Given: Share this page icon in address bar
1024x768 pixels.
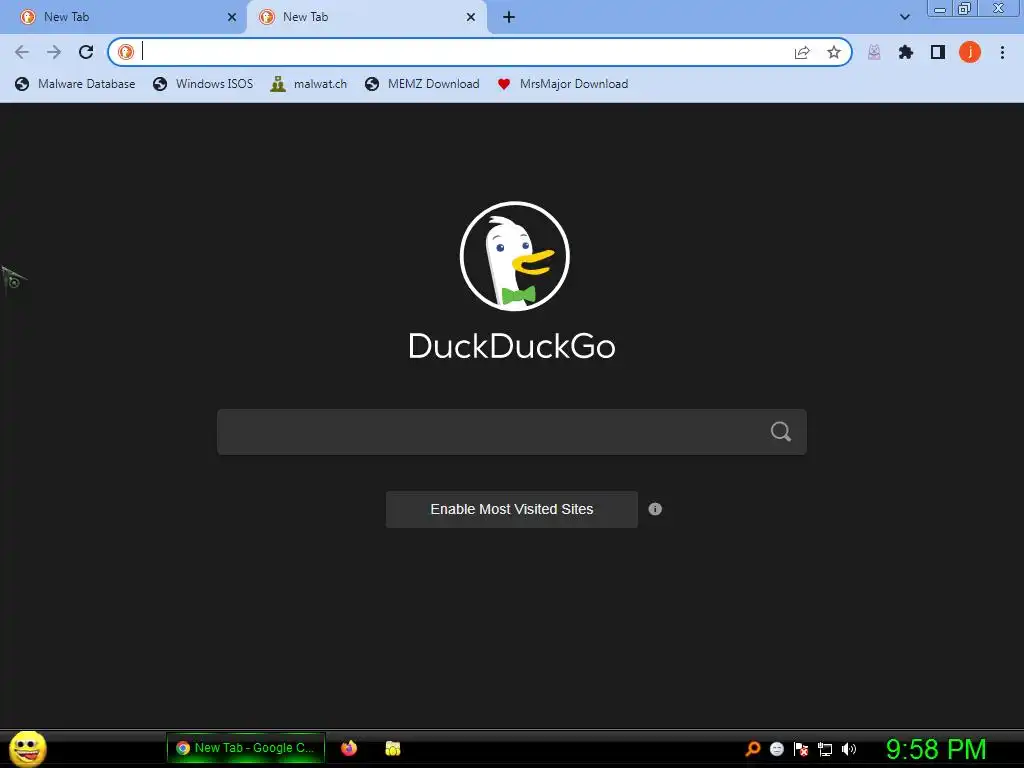Looking at the screenshot, I should [x=802, y=52].
